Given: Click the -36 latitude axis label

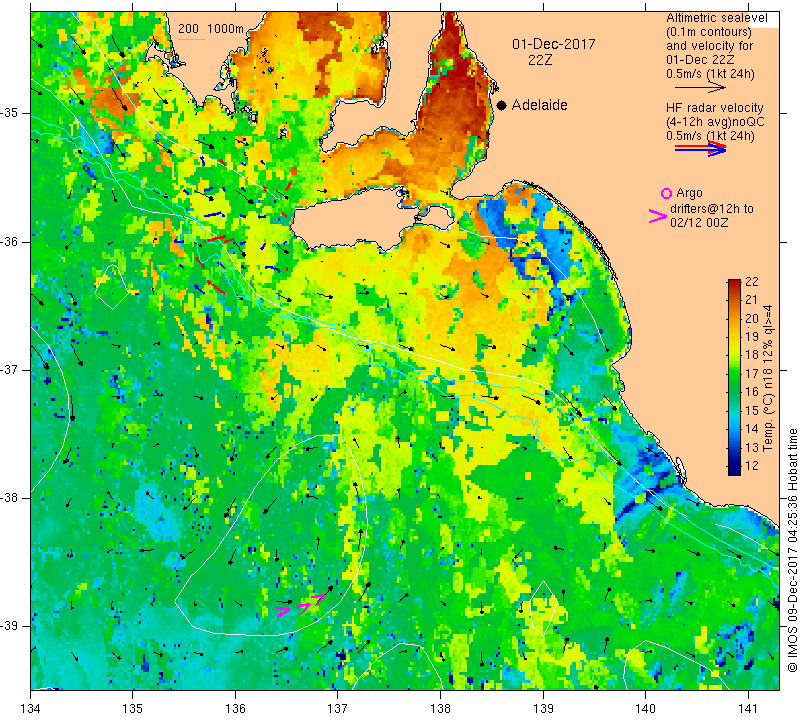Looking at the screenshot, I should pyautogui.click(x=10, y=241).
